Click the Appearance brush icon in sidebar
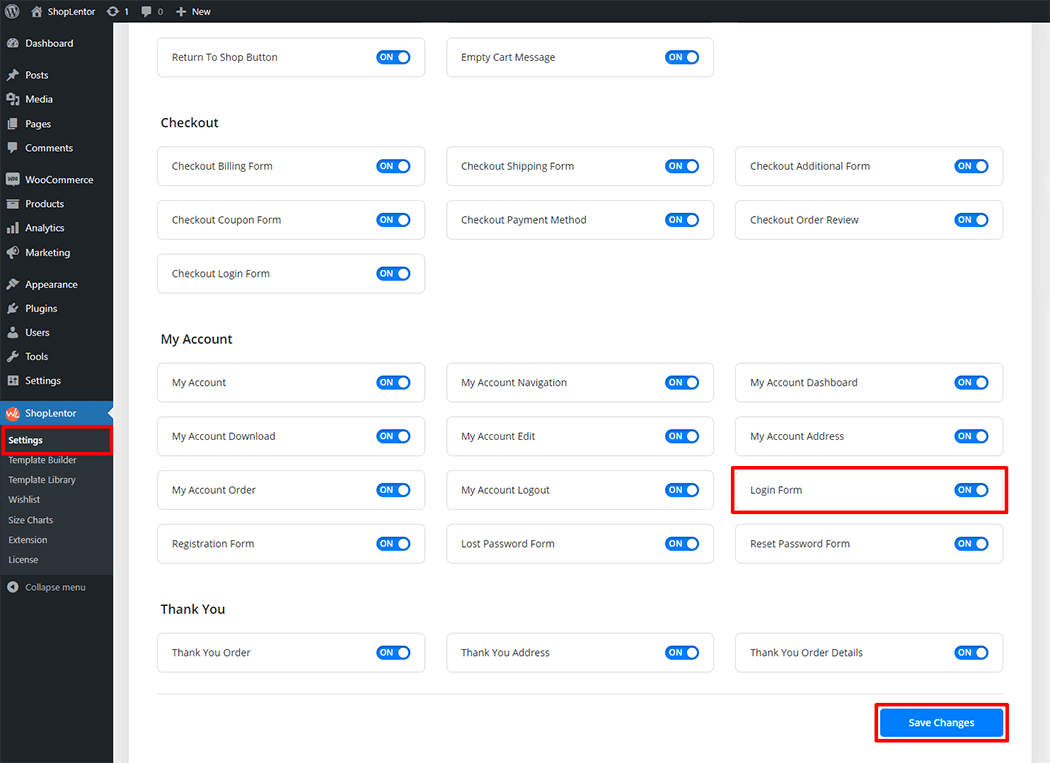This screenshot has width=1050, height=763. [13, 285]
